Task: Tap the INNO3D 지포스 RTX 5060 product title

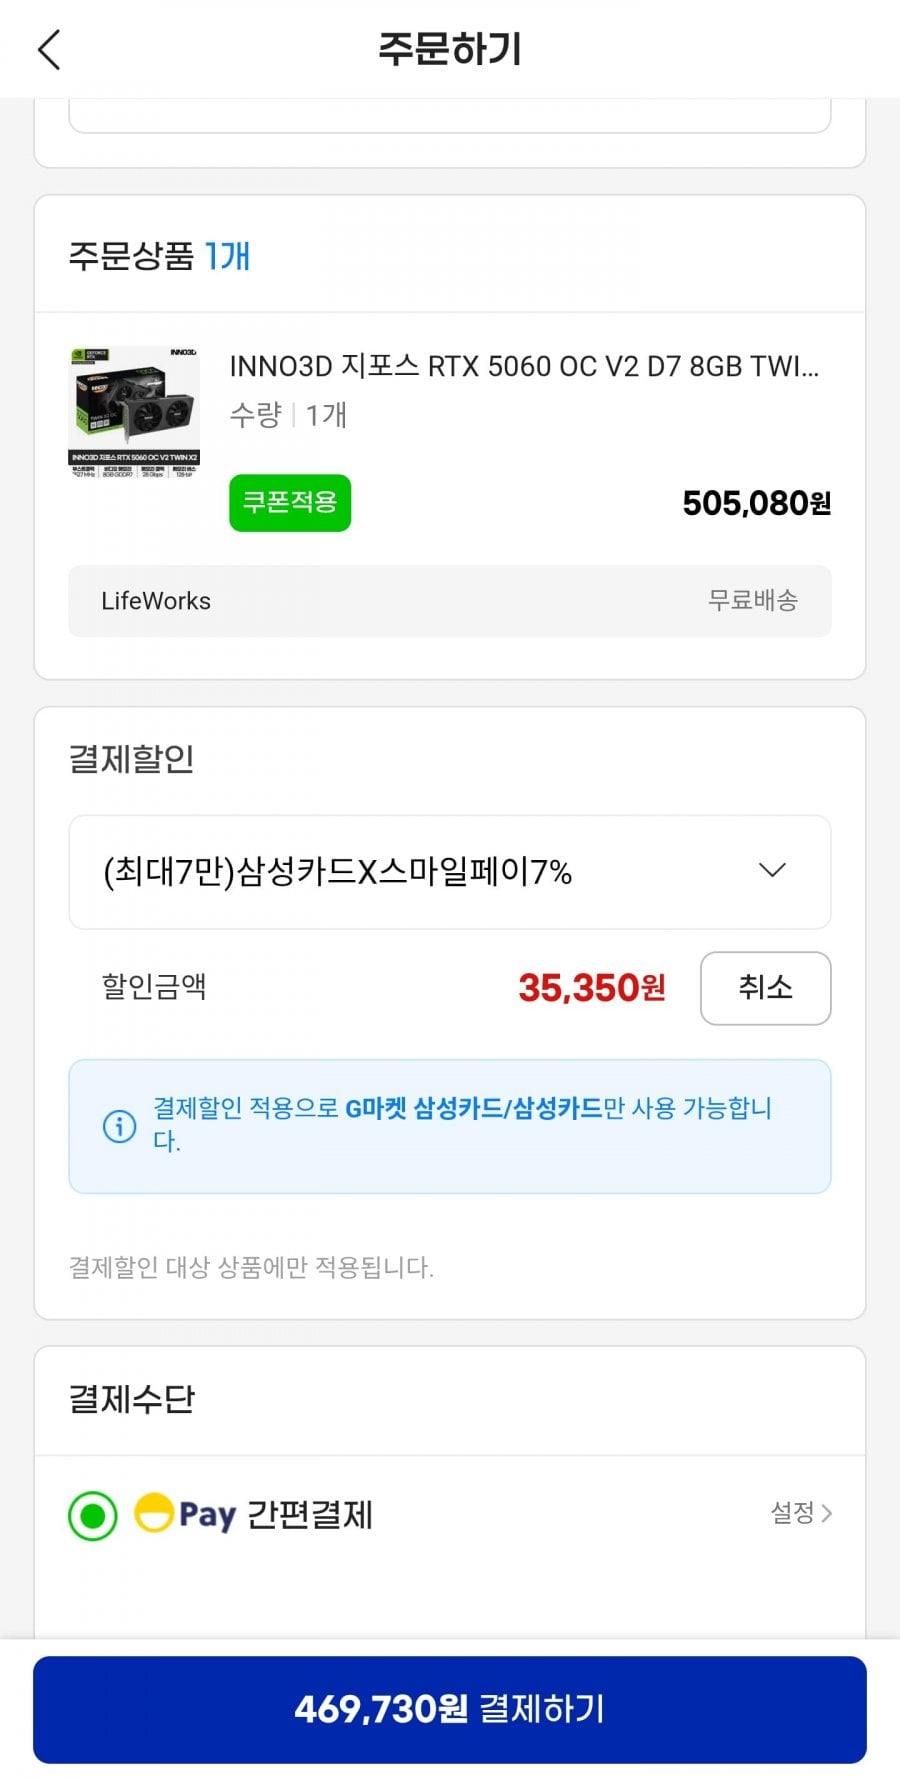Action: coord(524,367)
